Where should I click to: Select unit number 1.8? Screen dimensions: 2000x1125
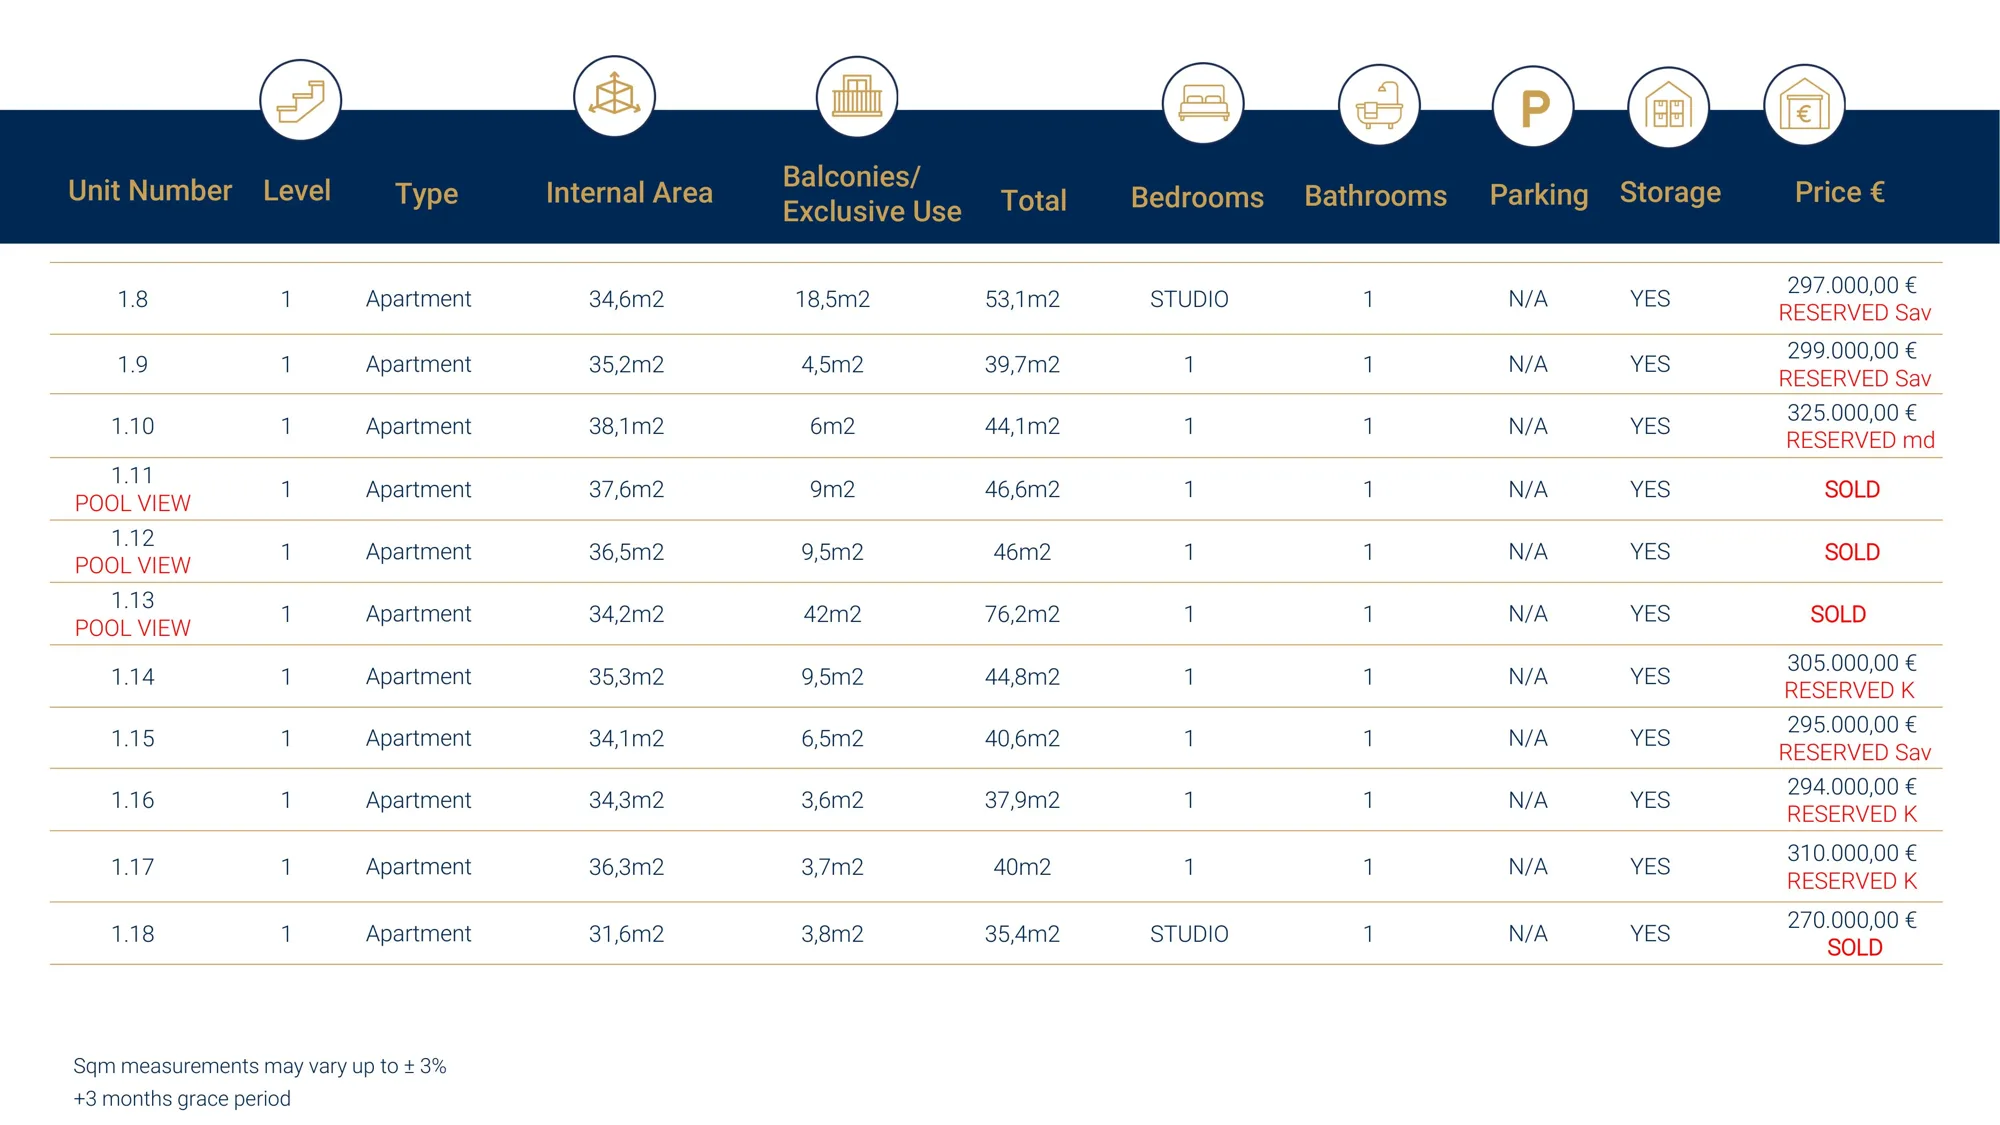tap(133, 299)
